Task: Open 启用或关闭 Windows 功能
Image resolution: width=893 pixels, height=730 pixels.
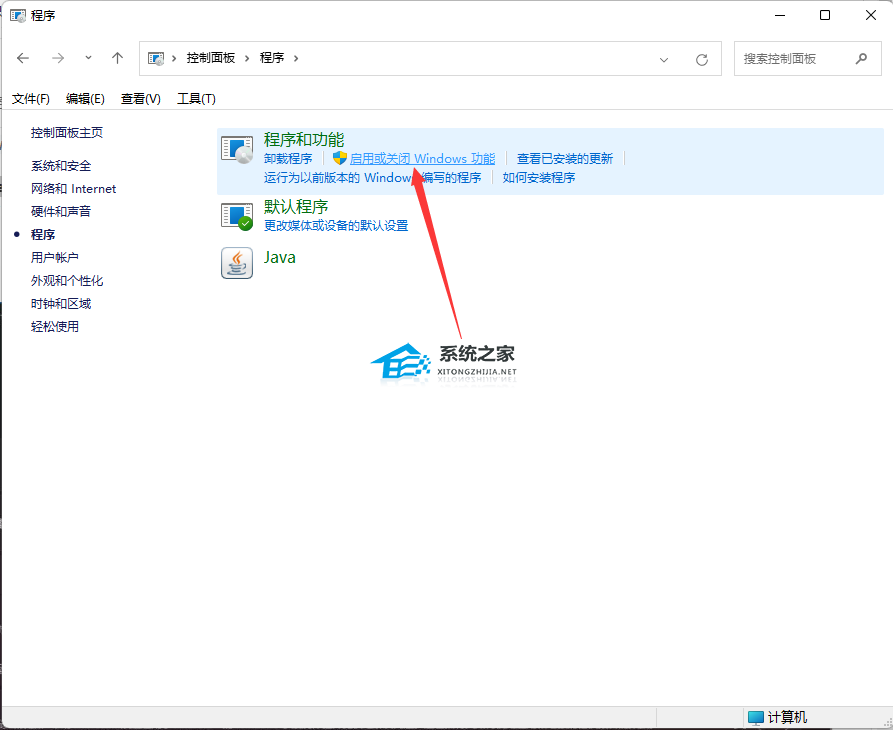Action: tap(422, 158)
